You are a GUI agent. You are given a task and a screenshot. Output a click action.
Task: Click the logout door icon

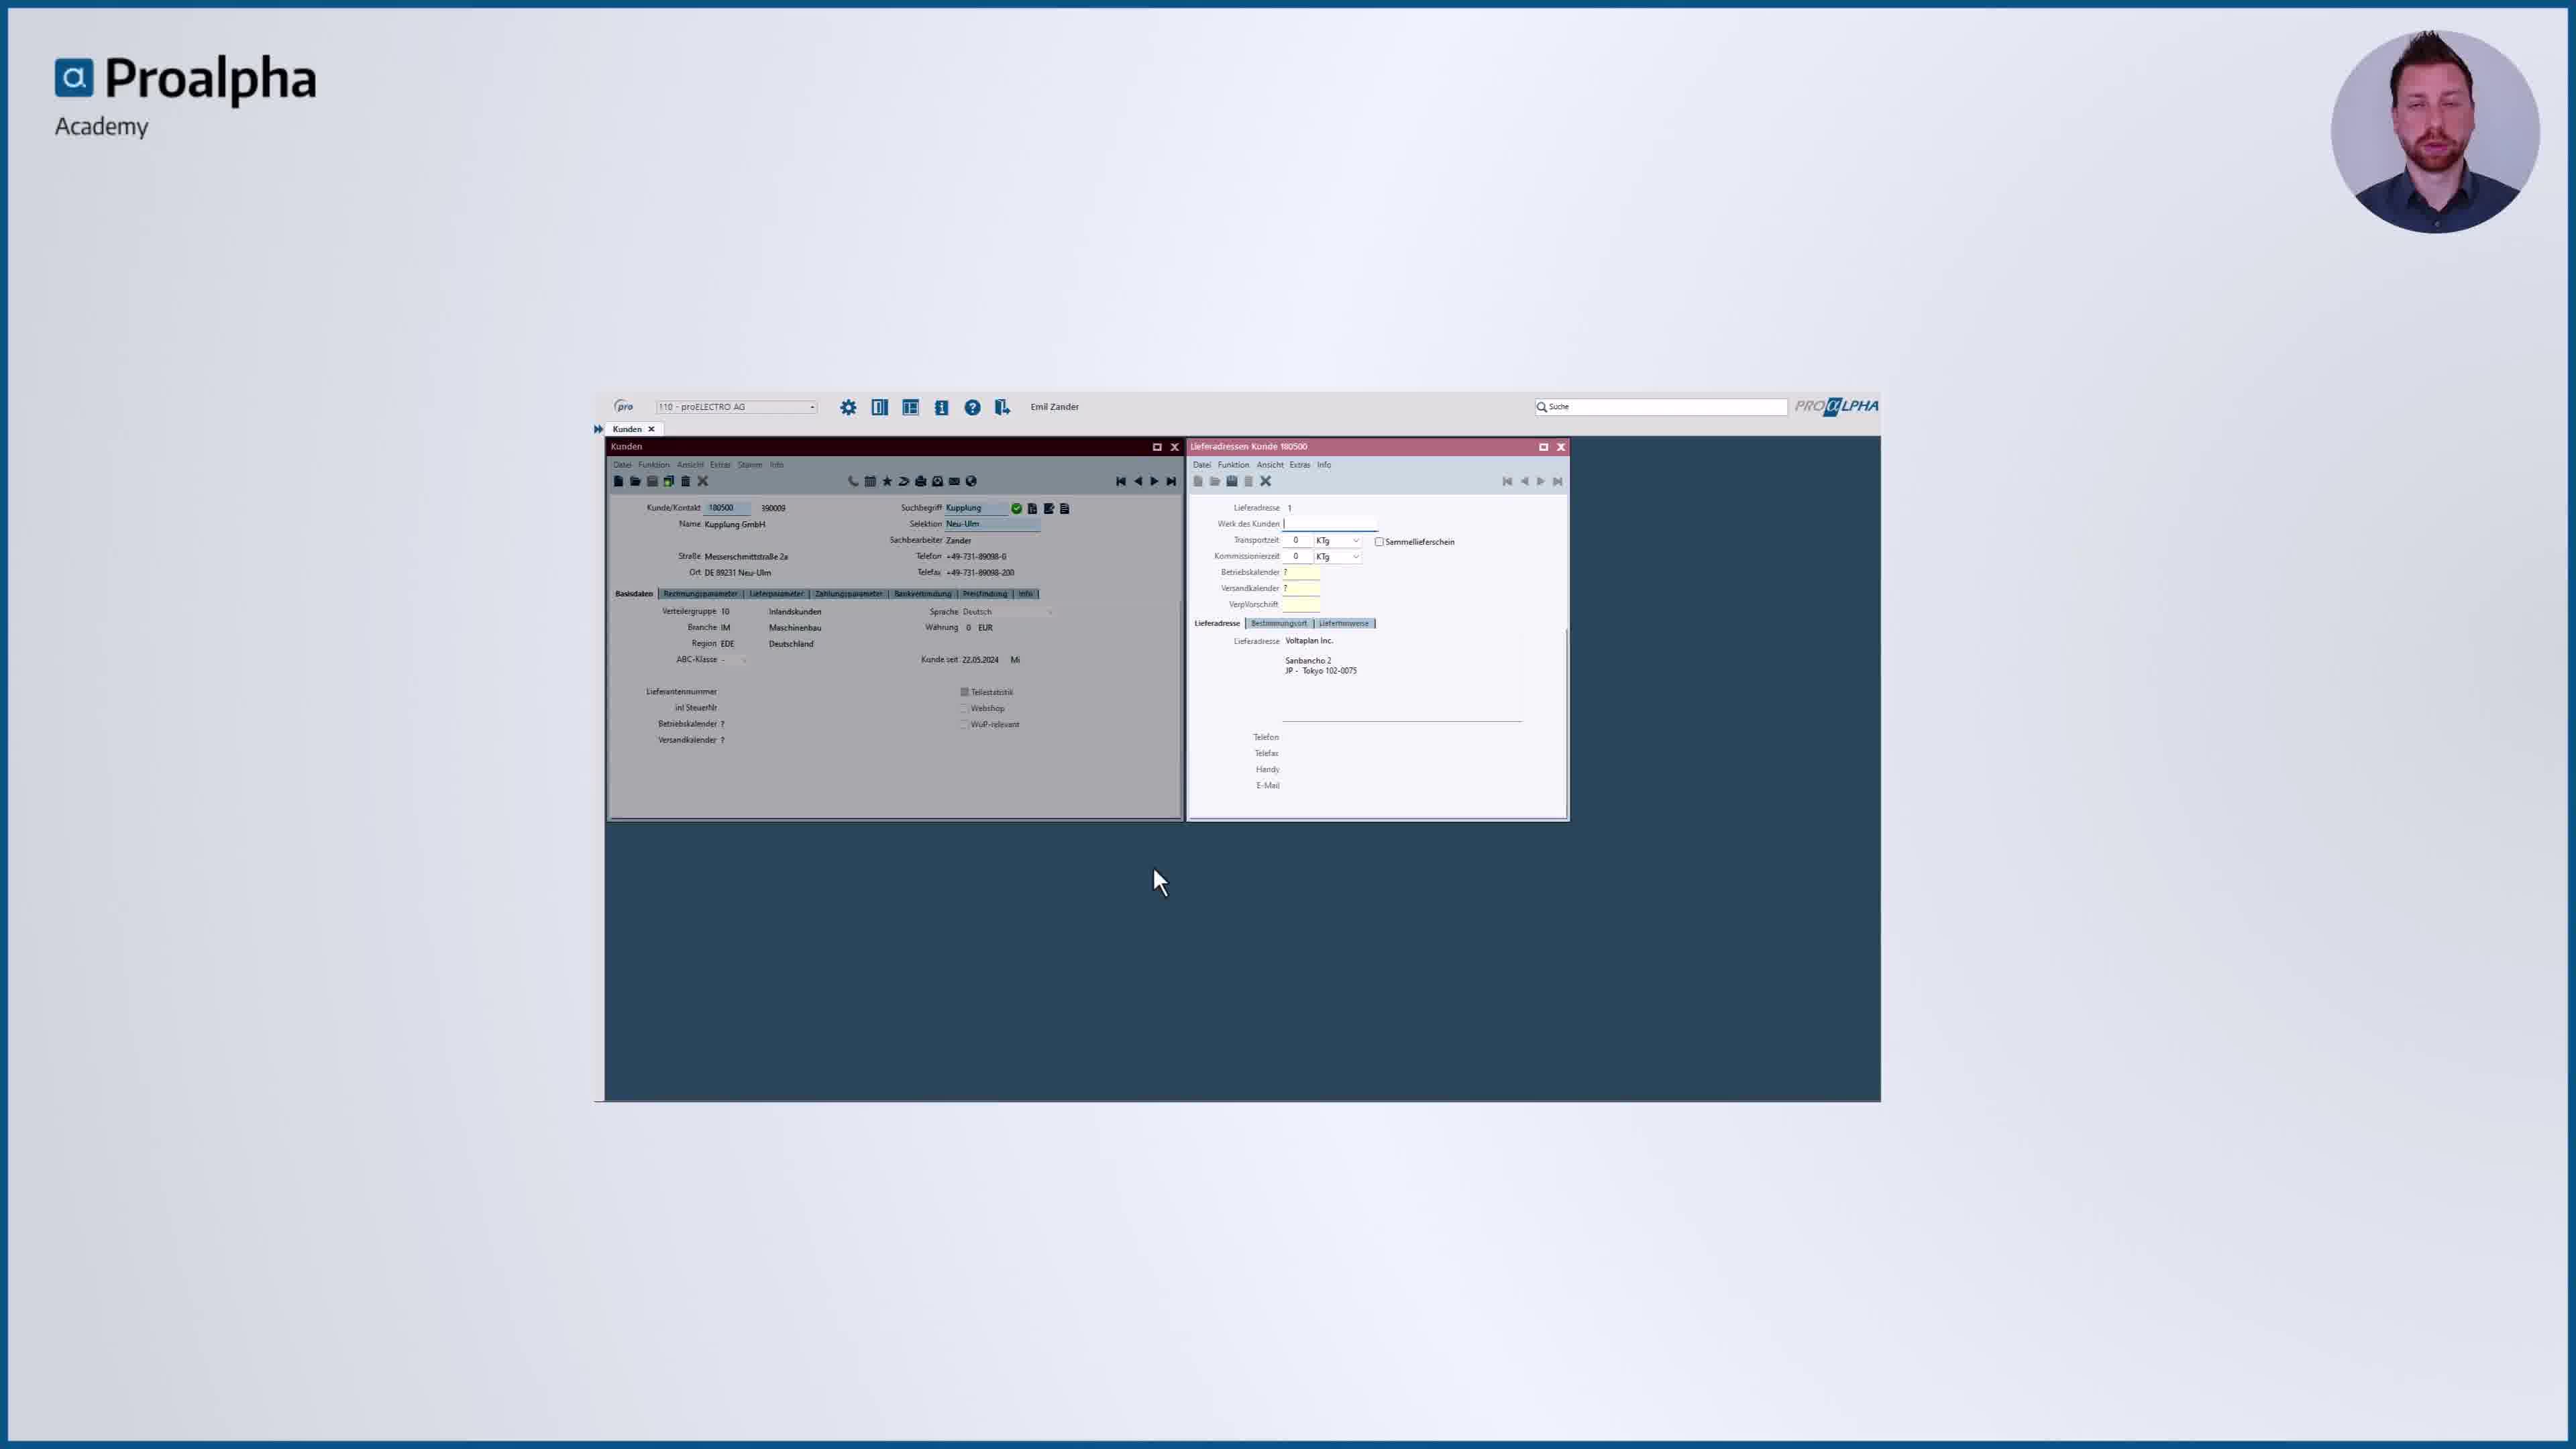1002,407
